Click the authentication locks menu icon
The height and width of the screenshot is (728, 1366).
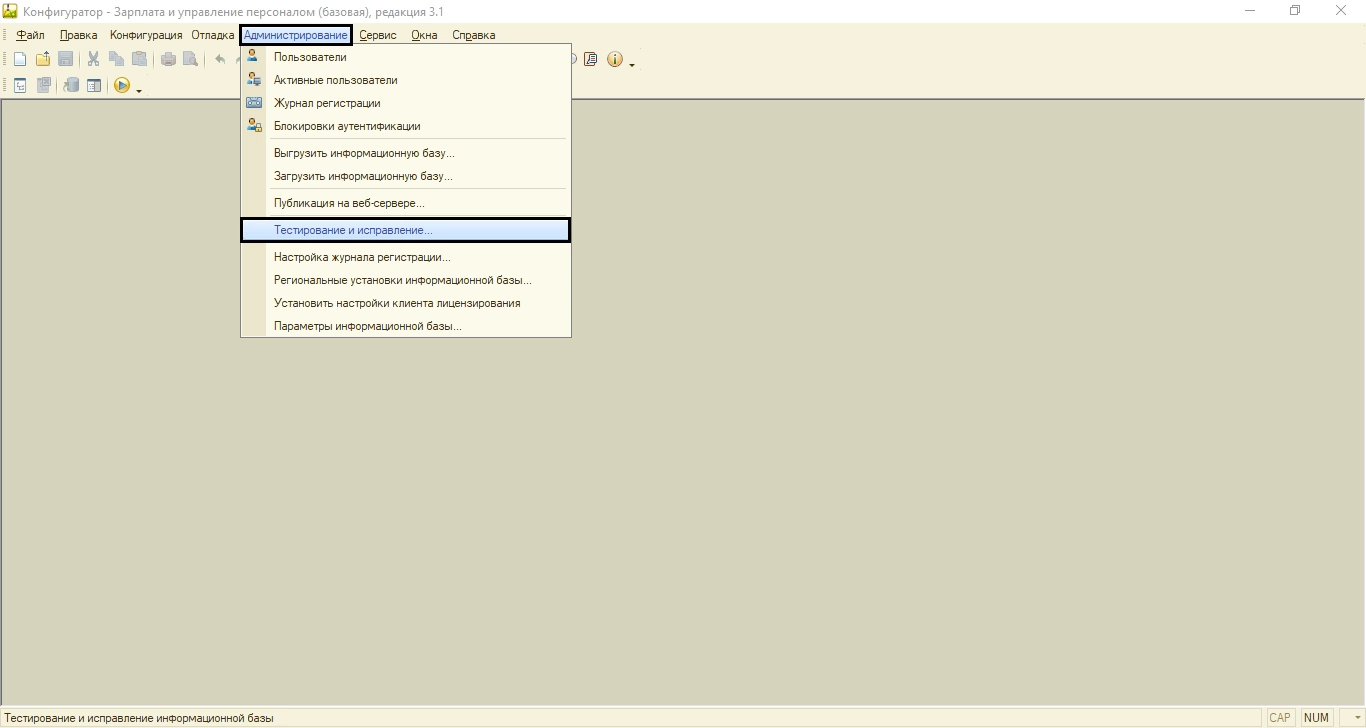[x=254, y=126]
